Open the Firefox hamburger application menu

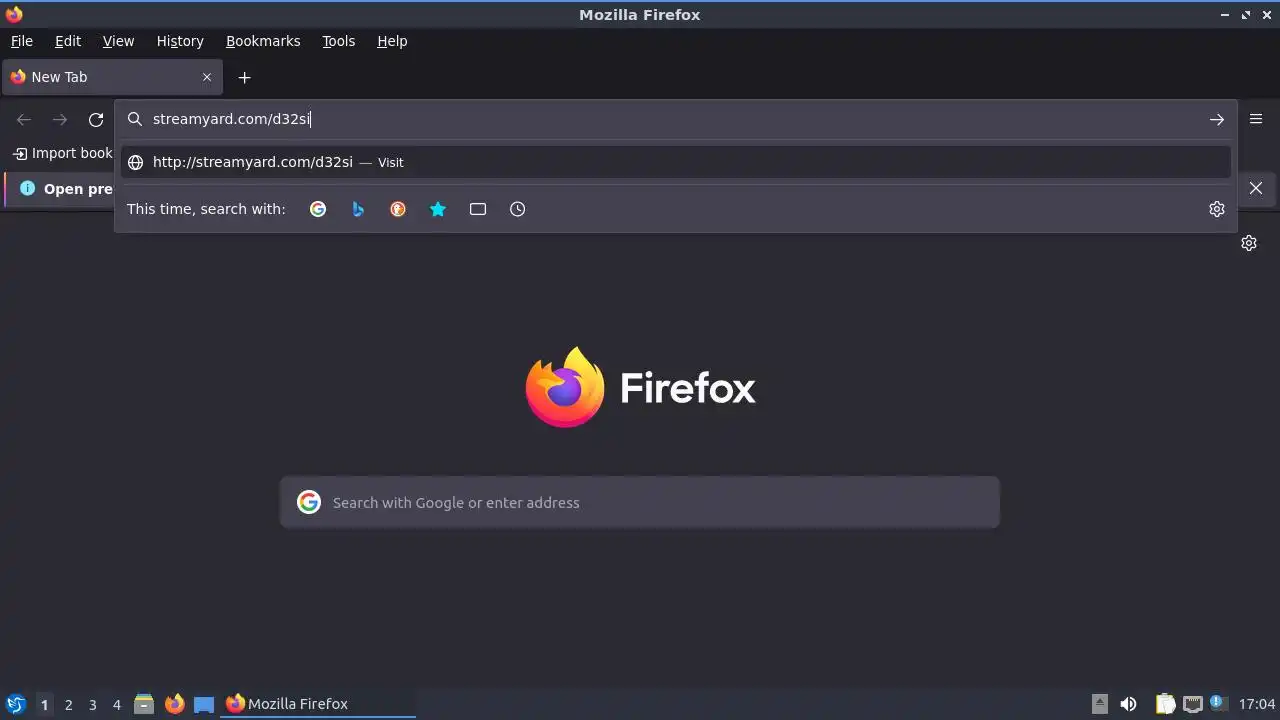pyautogui.click(x=1256, y=119)
